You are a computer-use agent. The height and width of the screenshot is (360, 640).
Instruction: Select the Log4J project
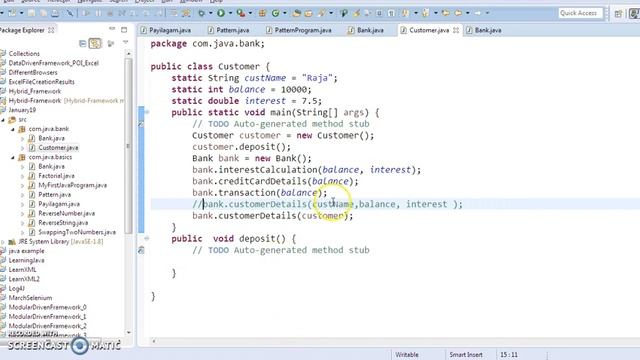tap(17, 289)
